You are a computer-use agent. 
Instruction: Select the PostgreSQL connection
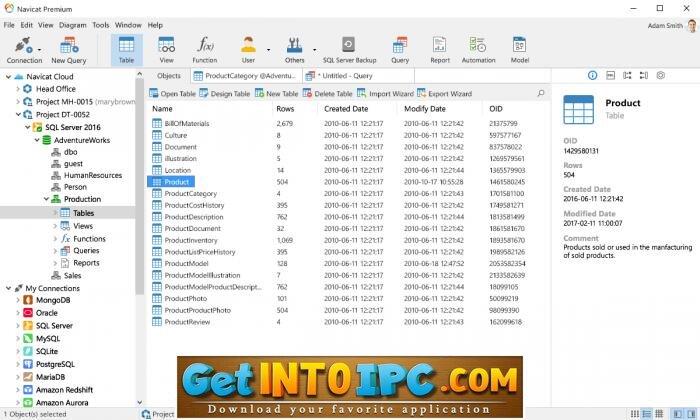coord(55,364)
